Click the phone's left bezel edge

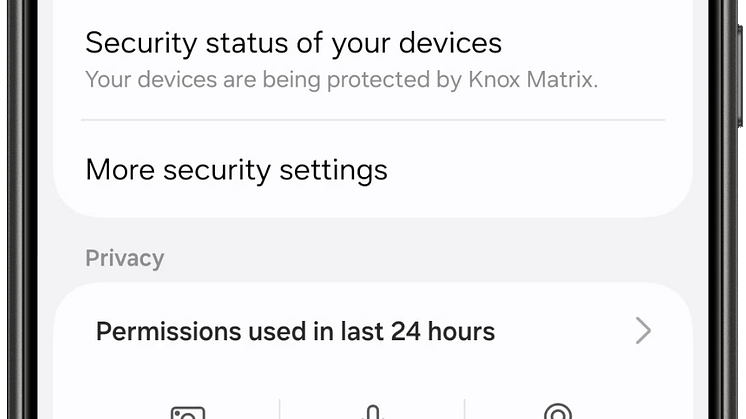pyautogui.click(x=22, y=200)
